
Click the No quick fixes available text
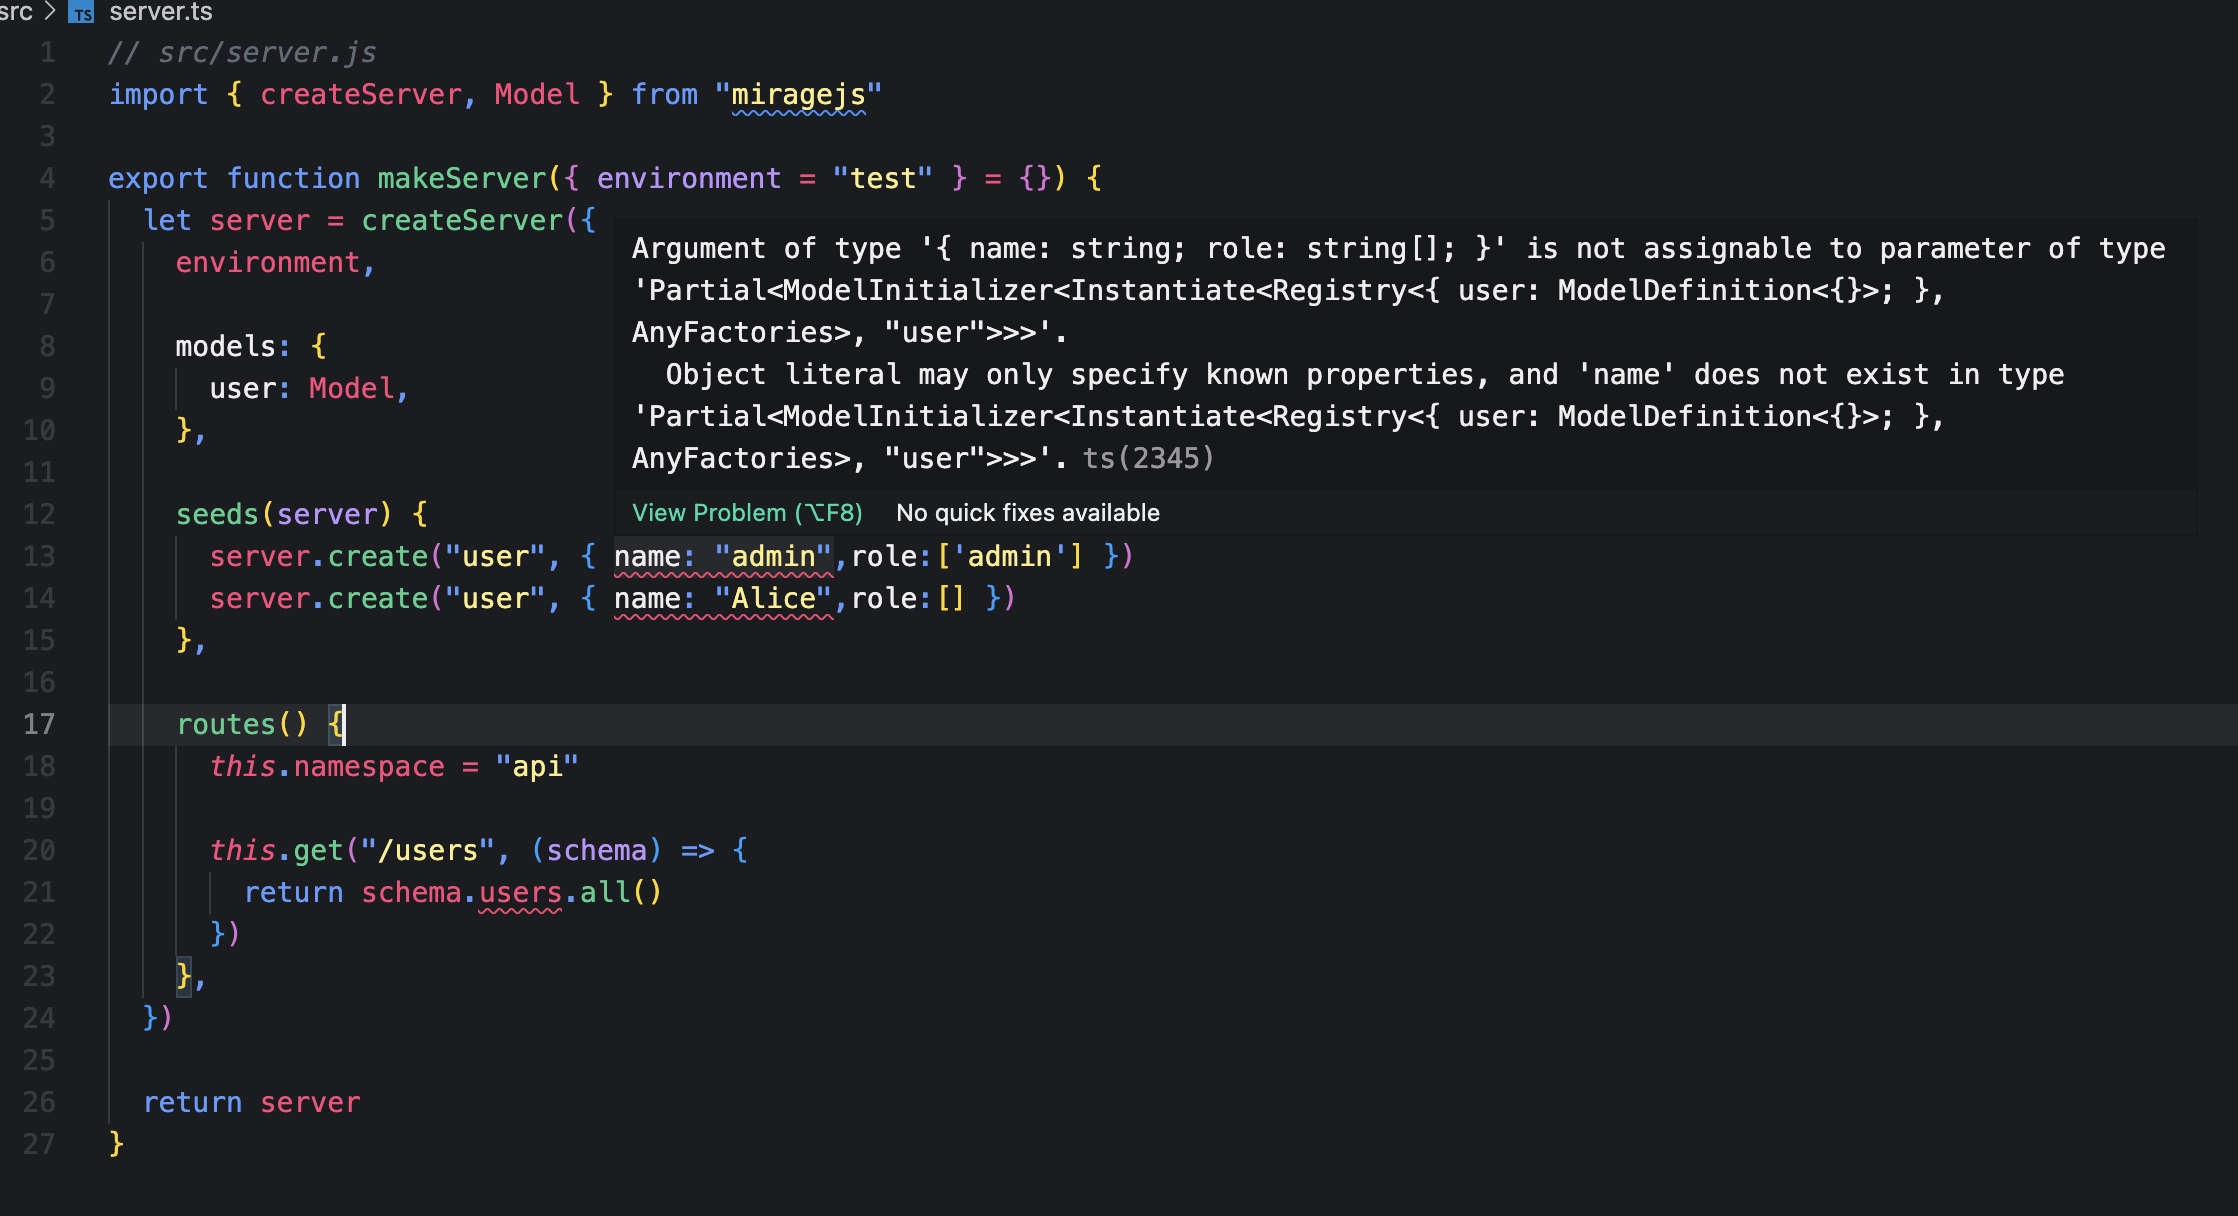point(1028,512)
